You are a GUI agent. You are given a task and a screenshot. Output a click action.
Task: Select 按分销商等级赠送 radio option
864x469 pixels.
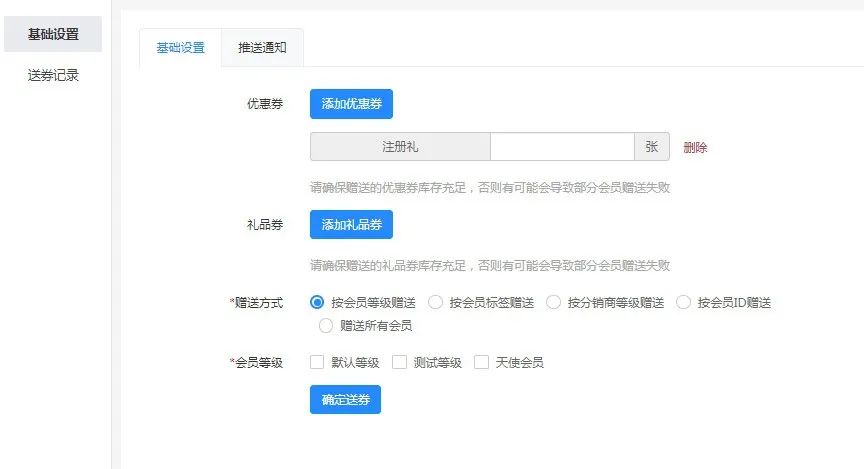[x=553, y=302]
